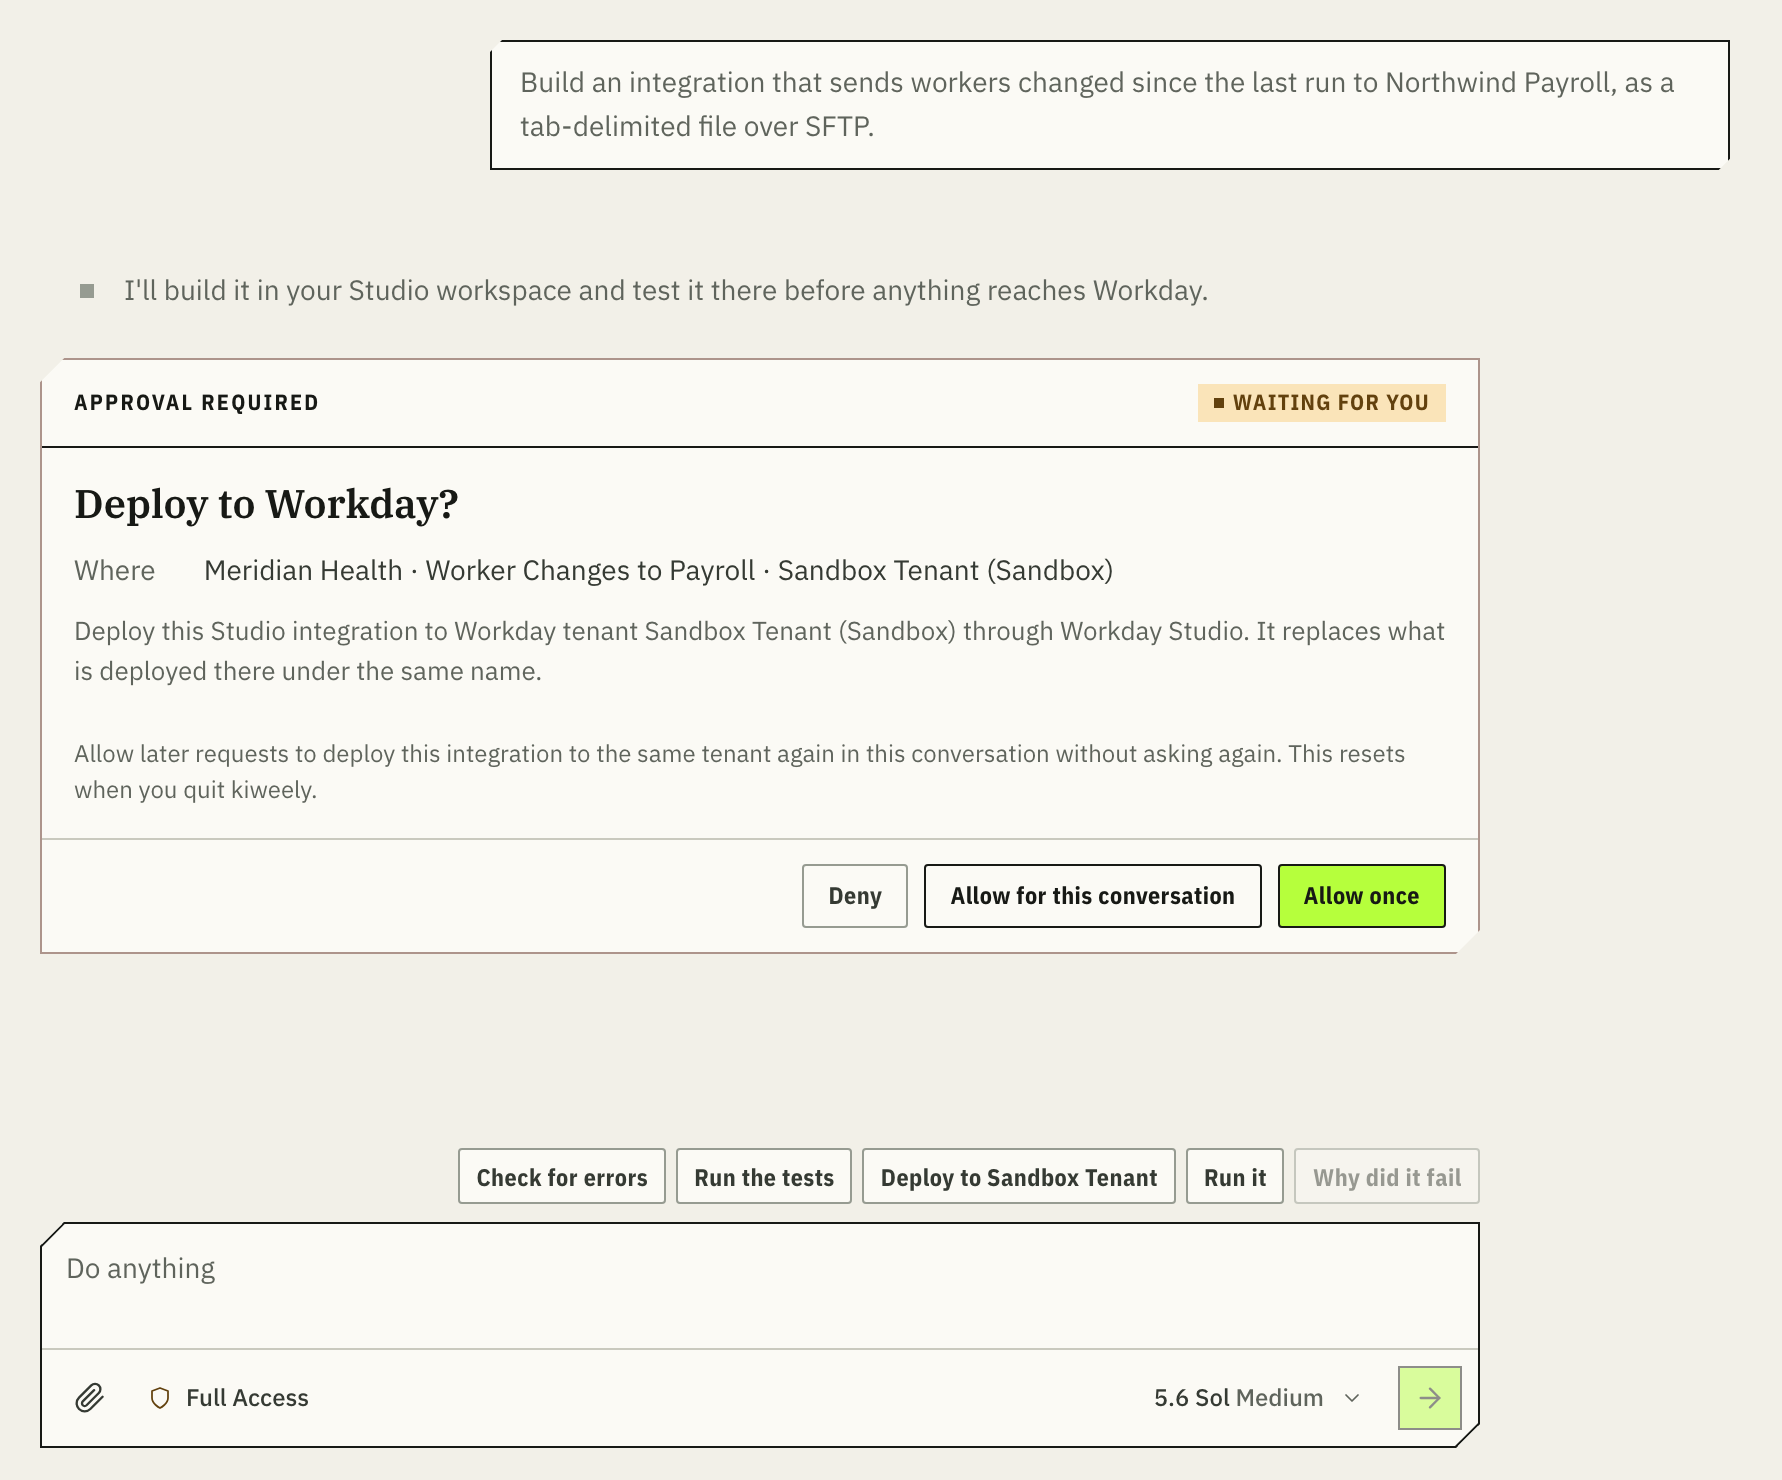
Task: Click the stop square beside assistant reply
Action: pos(87,291)
